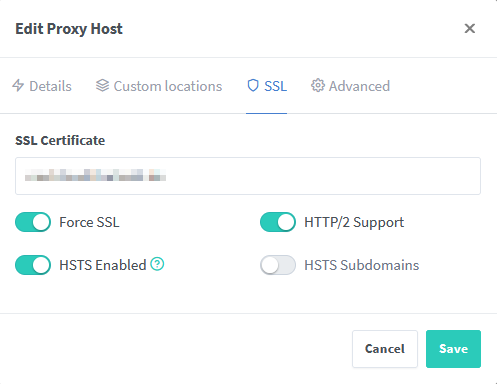
Task: Disable the HSTS Enabled toggle
Action: coord(33,265)
